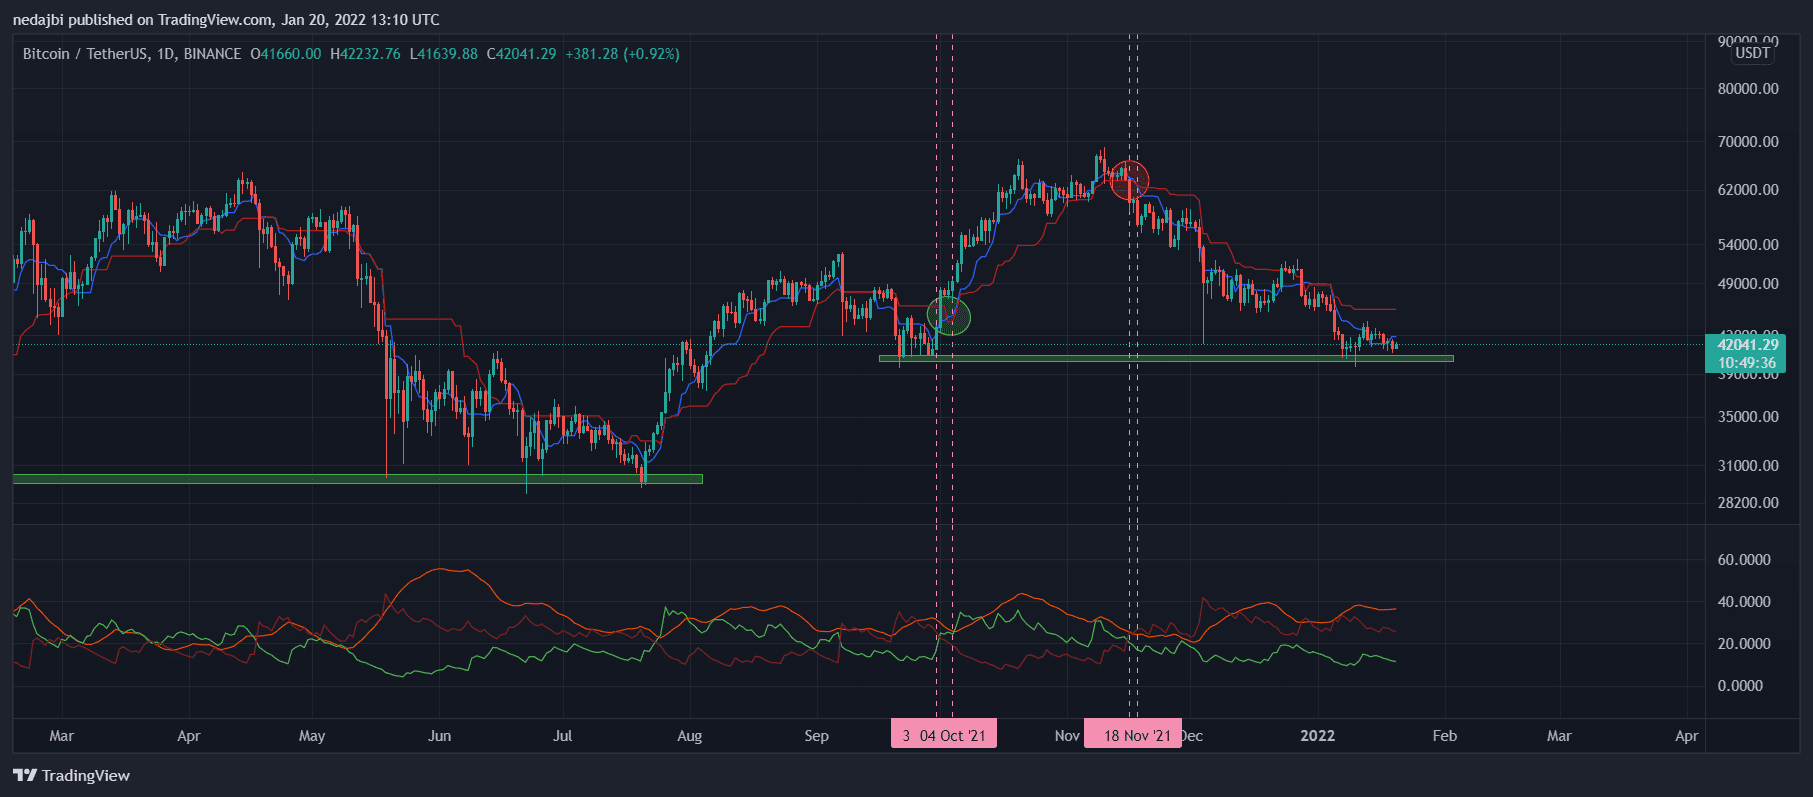Click the Feb label on time axis
This screenshot has width=1813, height=797.
(1444, 736)
